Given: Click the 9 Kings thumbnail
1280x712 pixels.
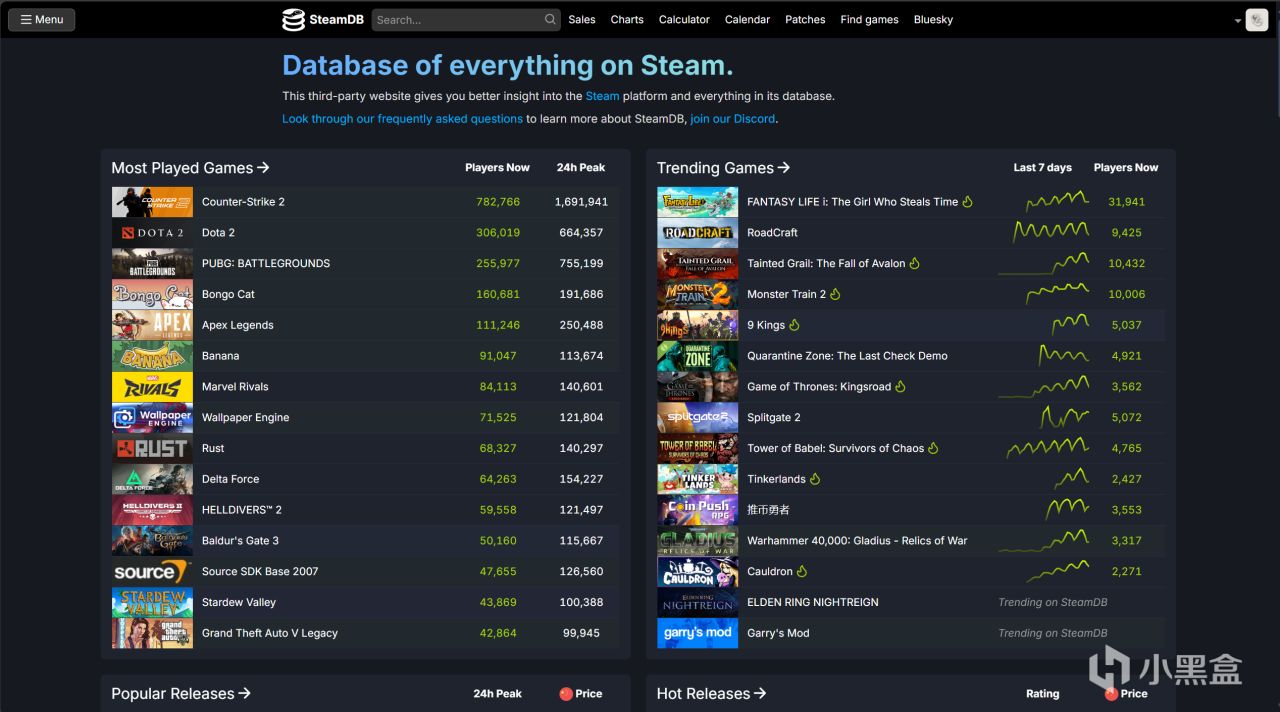Looking at the screenshot, I should 697,325.
